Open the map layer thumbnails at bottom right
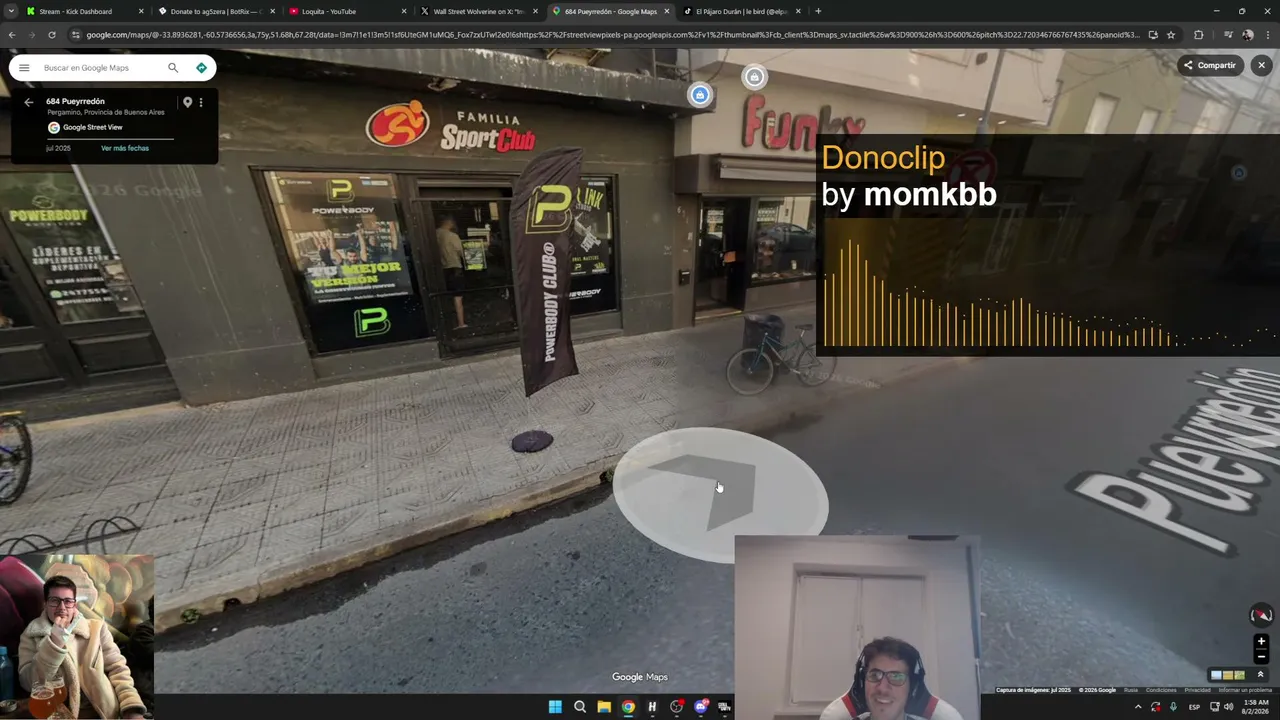The image size is (1280, 720). tap(1228, 675)
